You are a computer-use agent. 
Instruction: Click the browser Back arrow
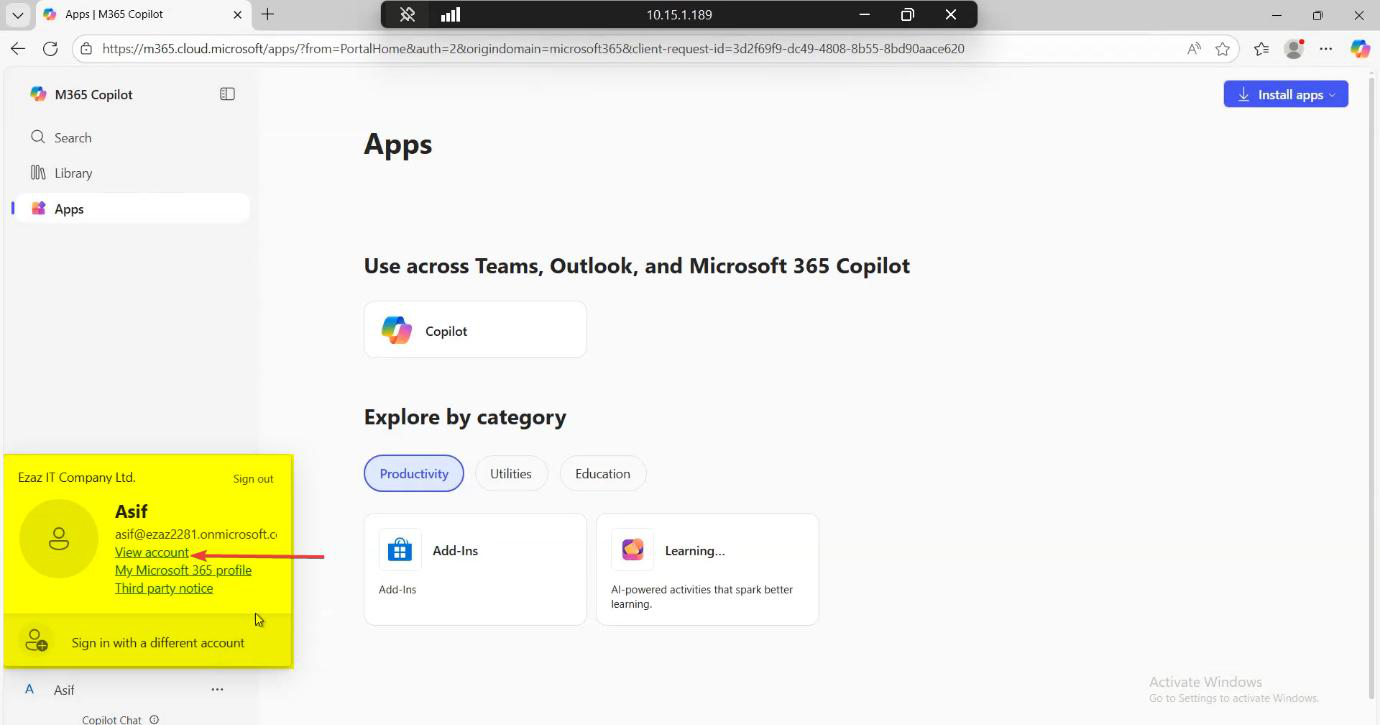(18, 48)
